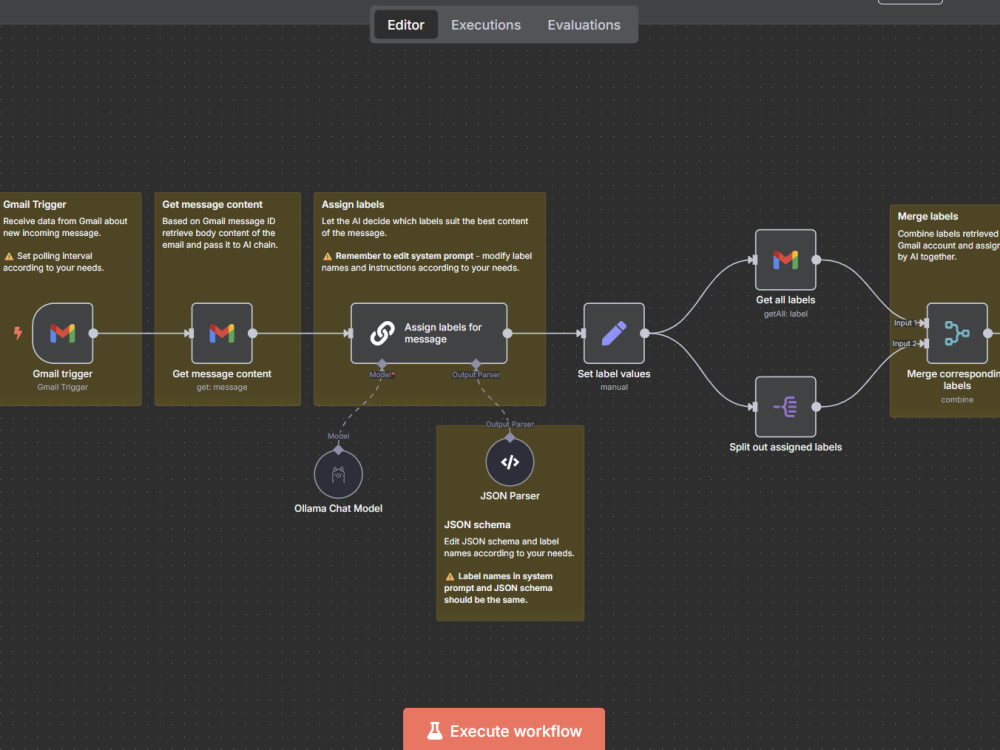Click the 'manual' subtitle under Set label values
The width and height of the screenshot is (1000, 750).
click(614, 387)
